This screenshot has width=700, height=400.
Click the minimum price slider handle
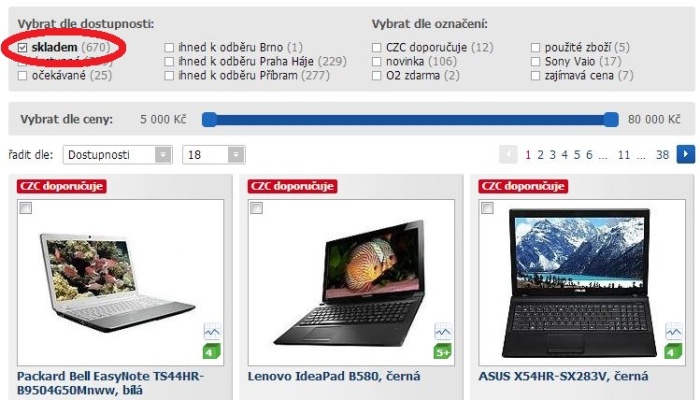click(209, 119)
